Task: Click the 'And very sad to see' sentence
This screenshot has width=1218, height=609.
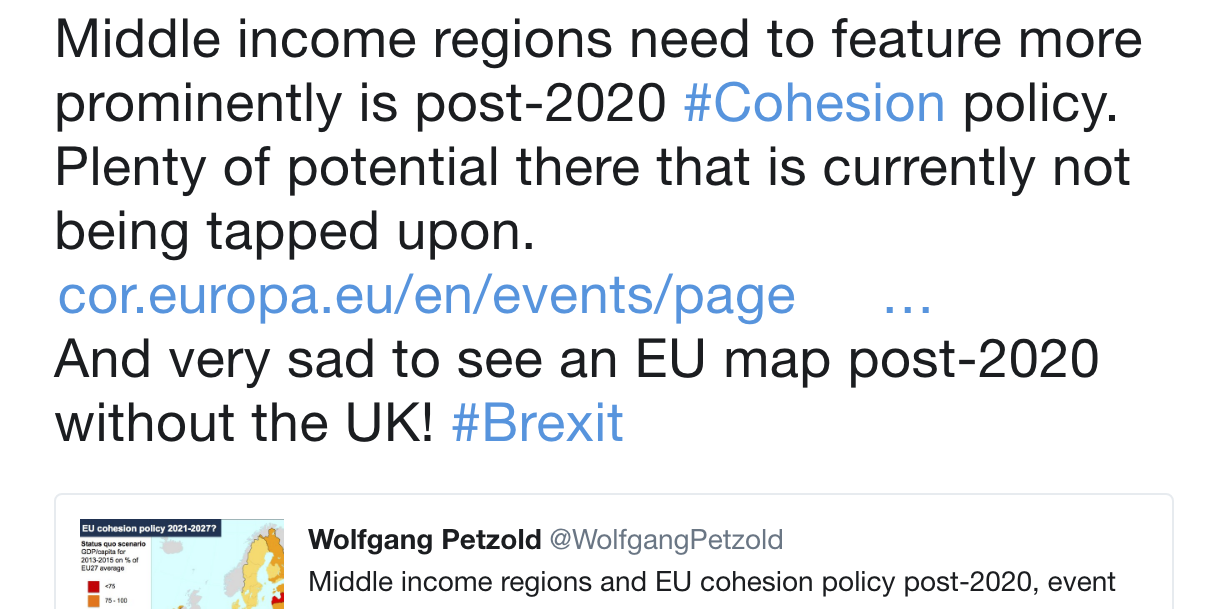Action: (576, 359)
